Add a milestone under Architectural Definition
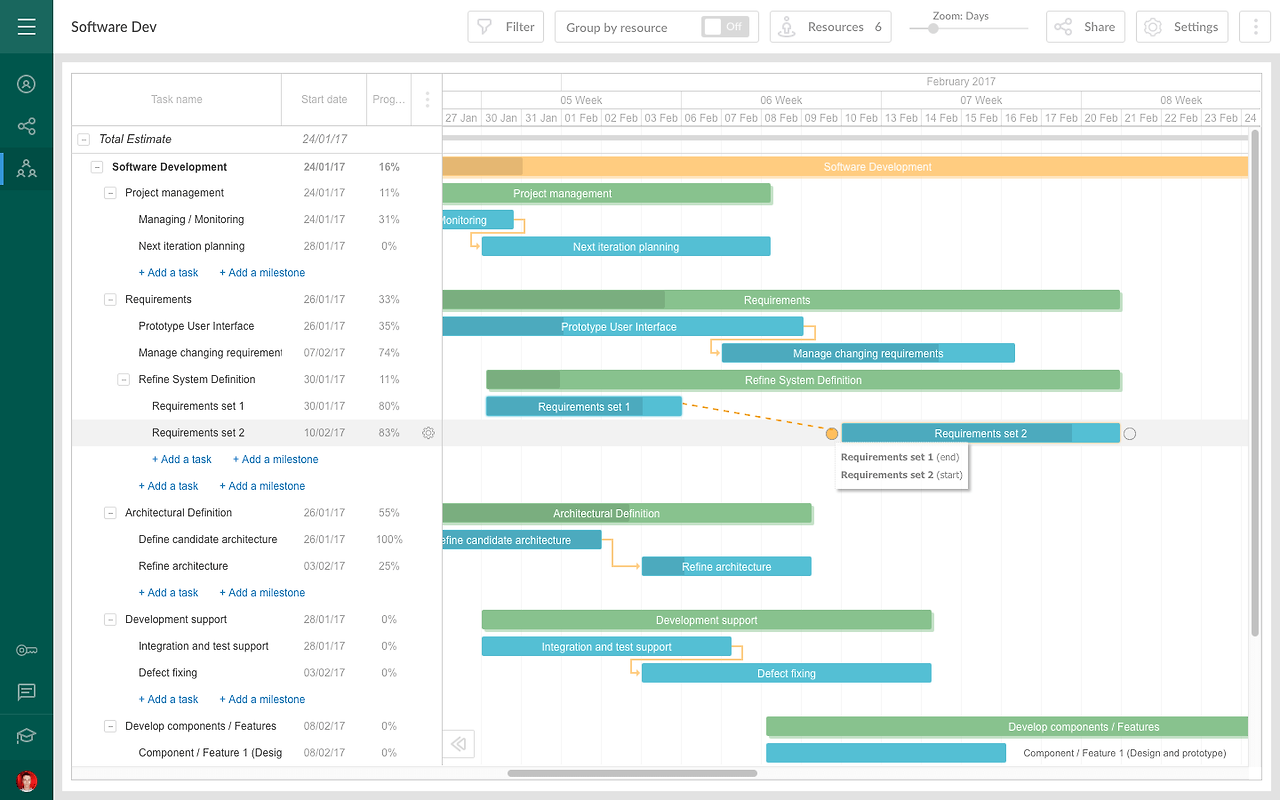This screenshot has width=1280, height=800. pos(262,592)
